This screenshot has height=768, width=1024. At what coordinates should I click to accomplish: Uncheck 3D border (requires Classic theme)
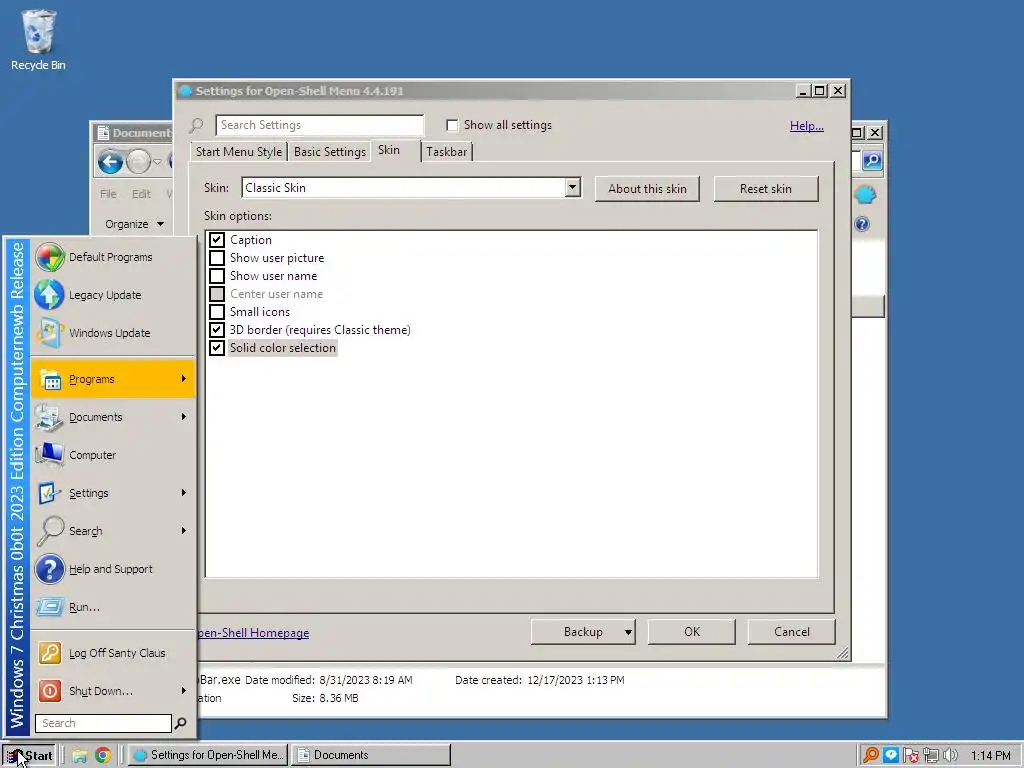[217, 330]
